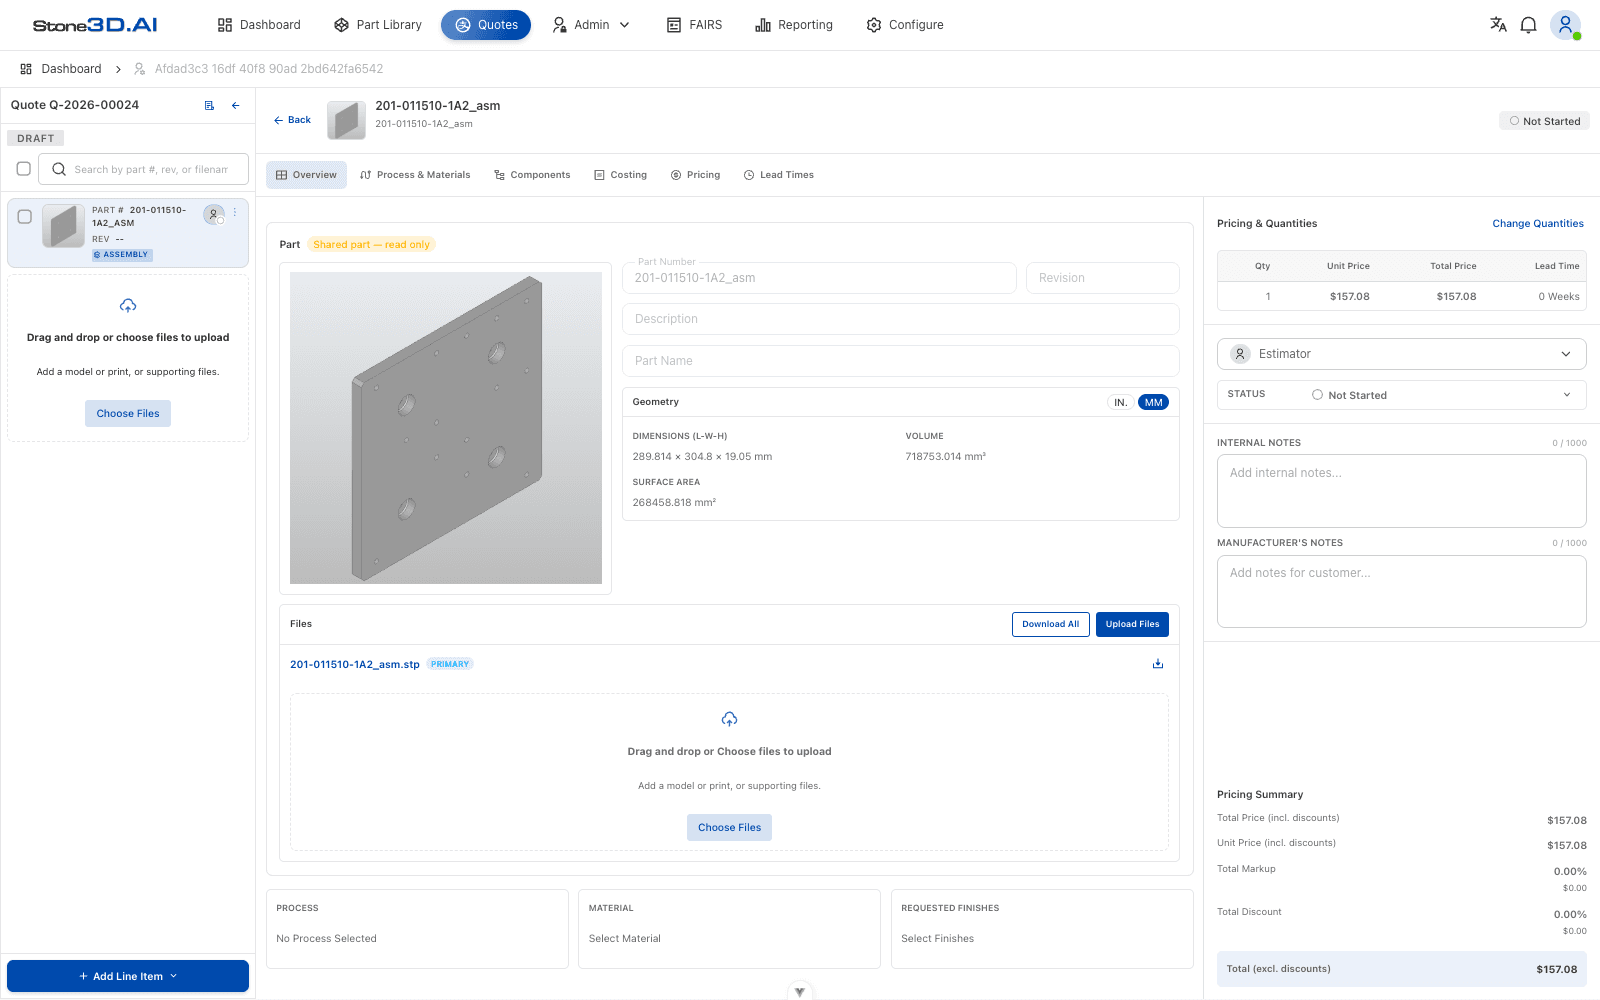Click the Back link

292,120
